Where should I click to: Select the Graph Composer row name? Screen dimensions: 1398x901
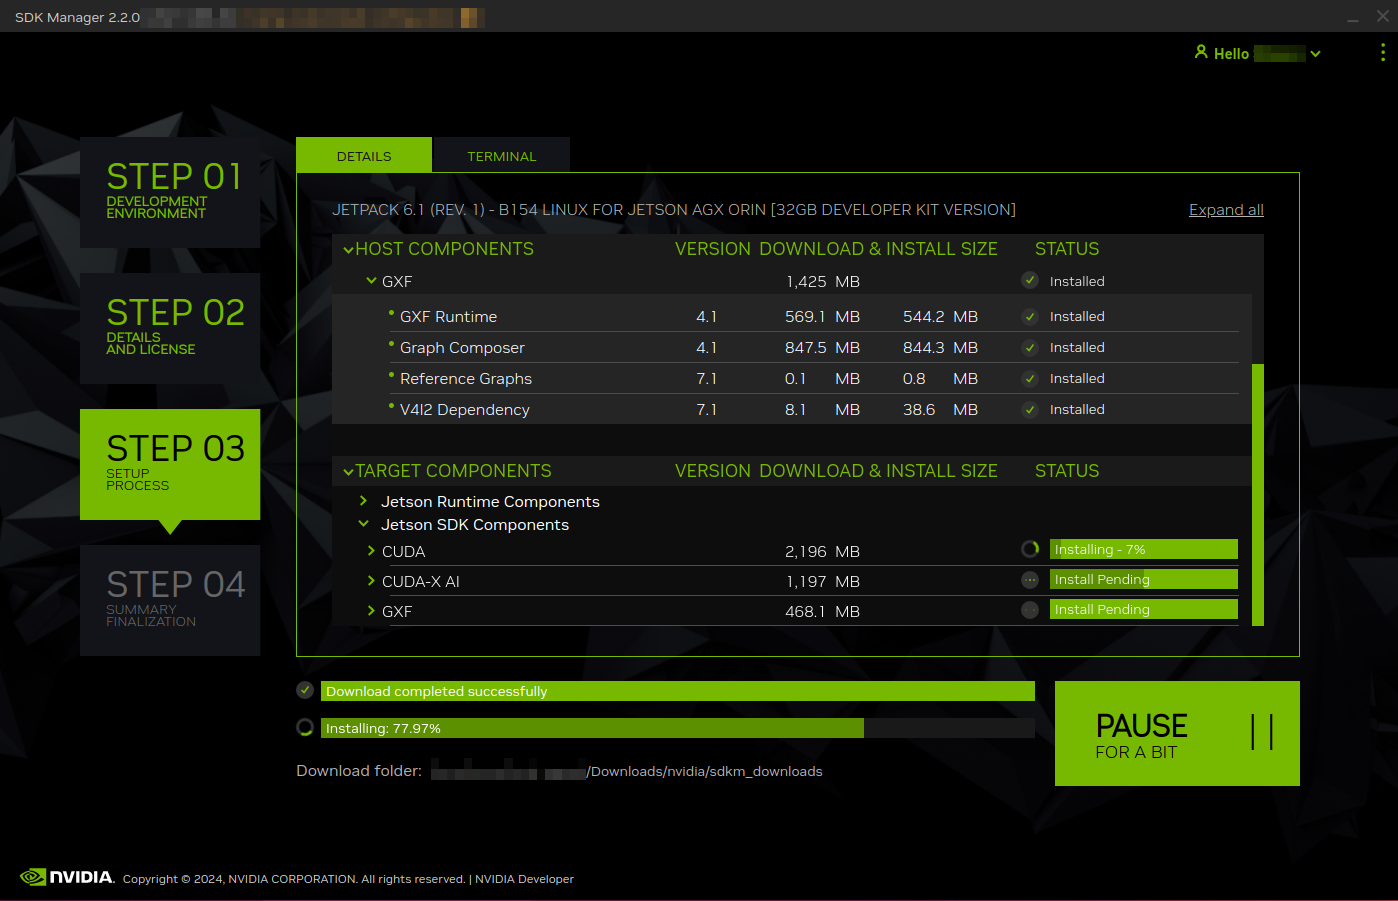coord(462,348)
